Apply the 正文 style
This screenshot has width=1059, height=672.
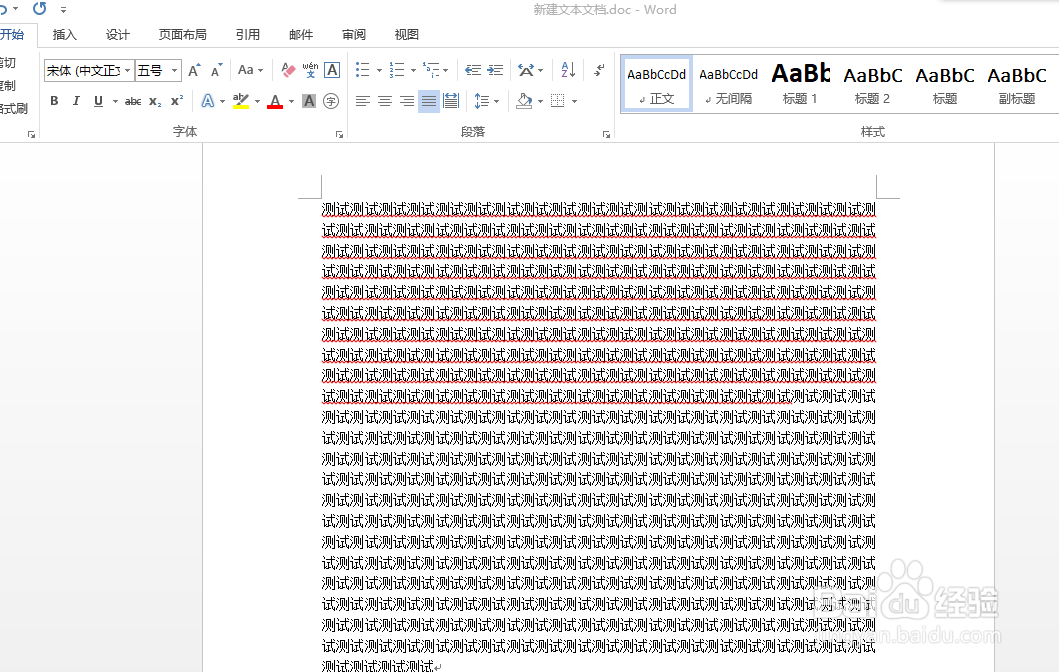656,84
